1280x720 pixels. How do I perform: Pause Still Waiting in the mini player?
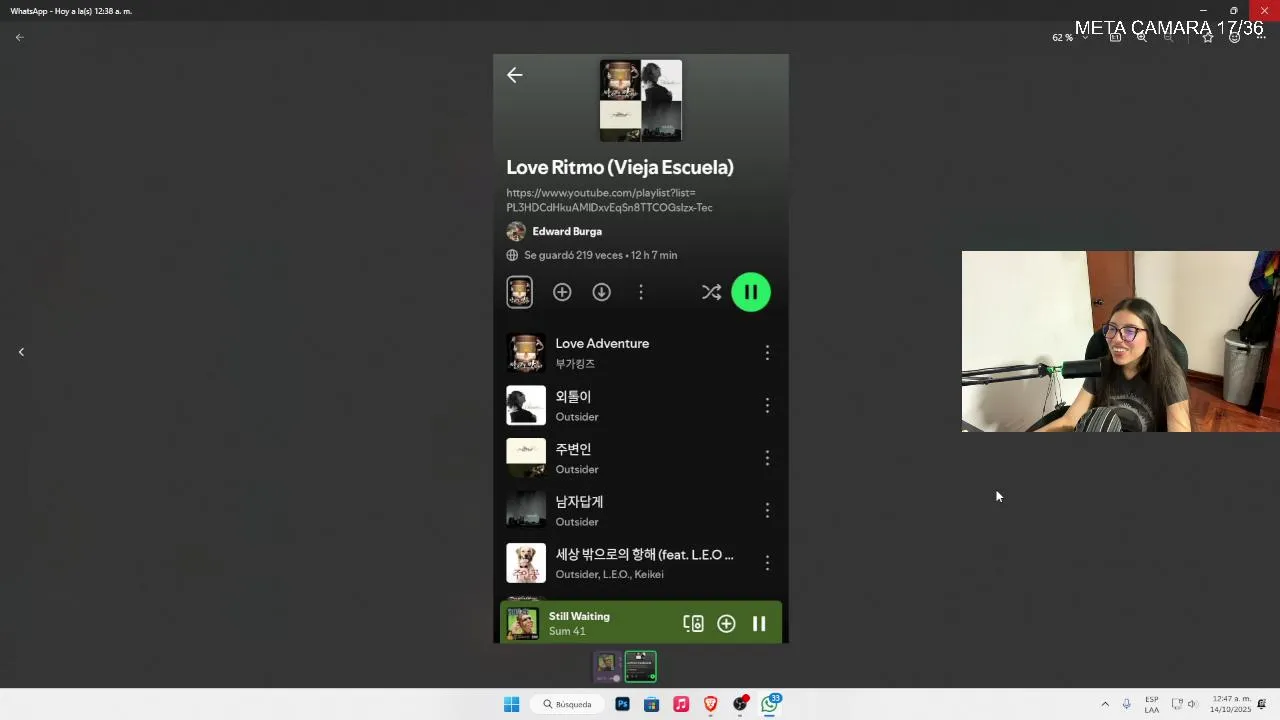759,623
